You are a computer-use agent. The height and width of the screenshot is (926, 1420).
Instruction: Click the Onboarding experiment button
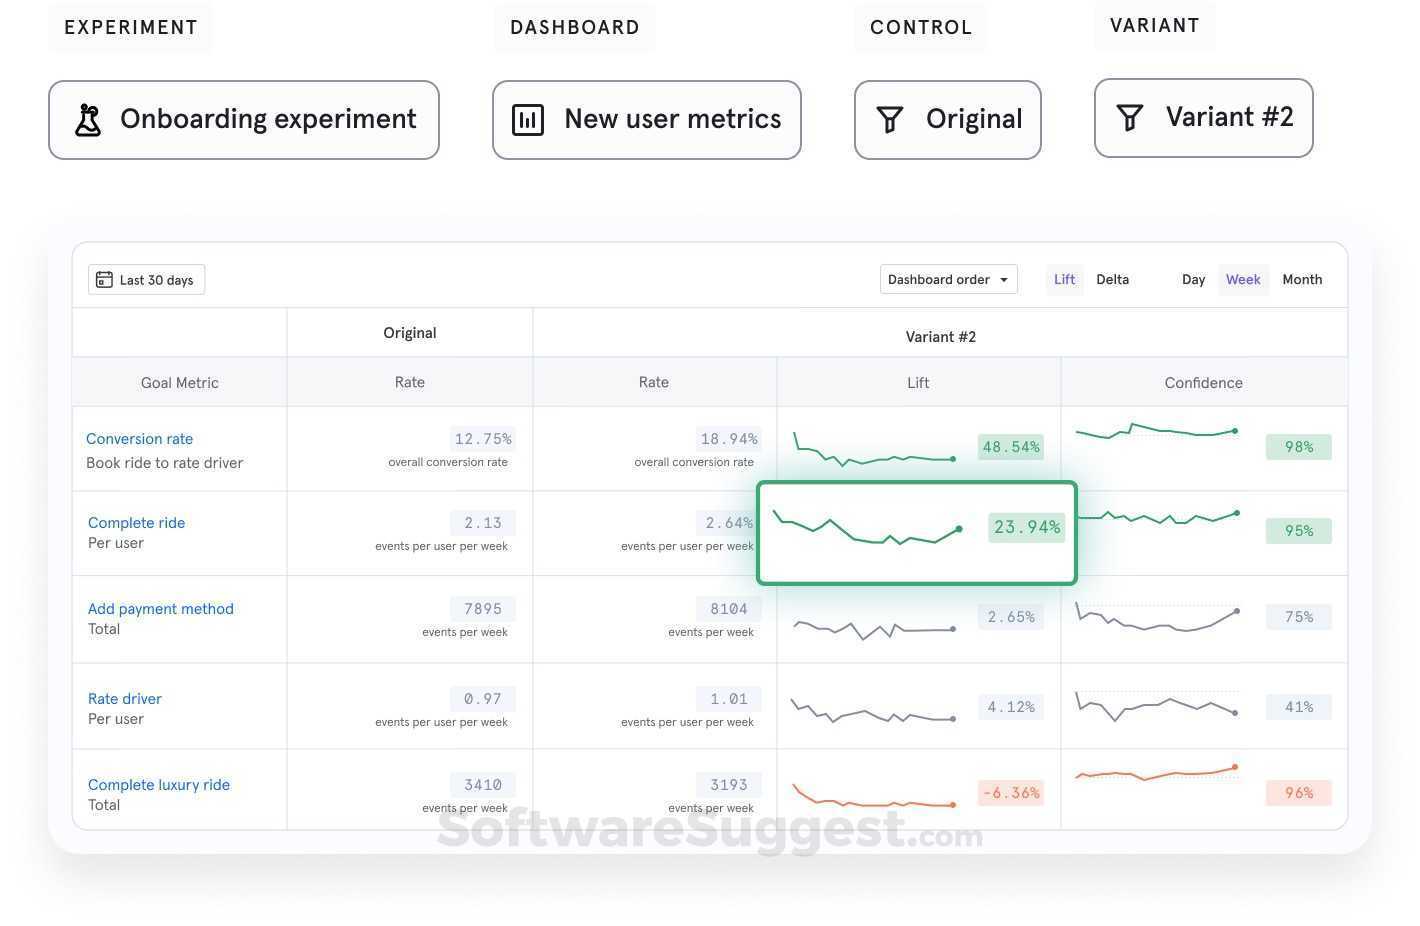244,119
